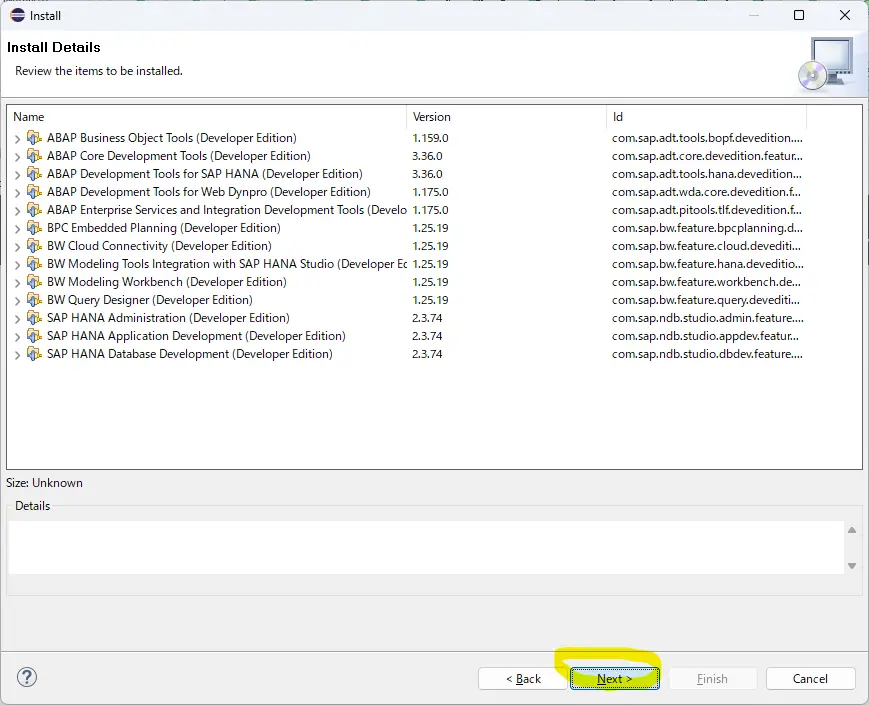Expand BW Cloud Connectivity row

[x=17, y=247]
